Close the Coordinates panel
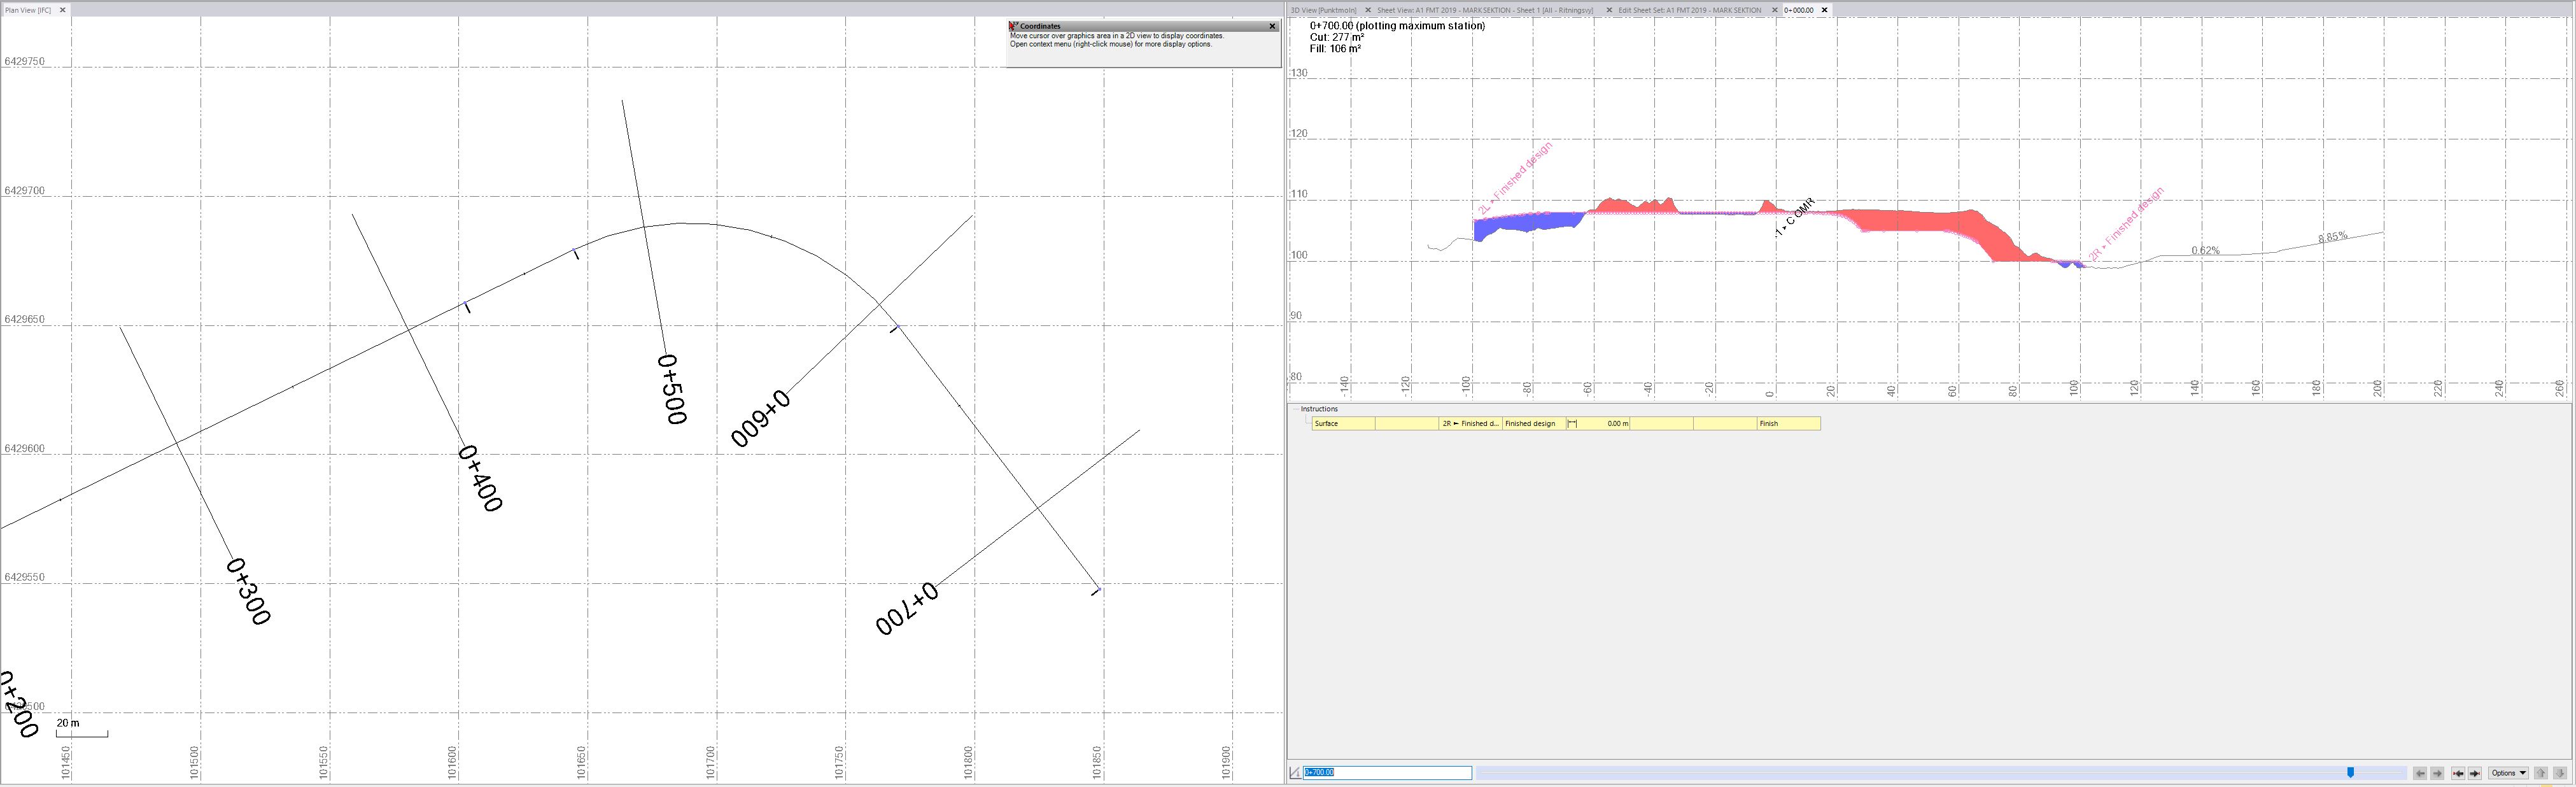Image resolution: width=2576 pixels, height=787 pixels. [x=1272, y=26]
